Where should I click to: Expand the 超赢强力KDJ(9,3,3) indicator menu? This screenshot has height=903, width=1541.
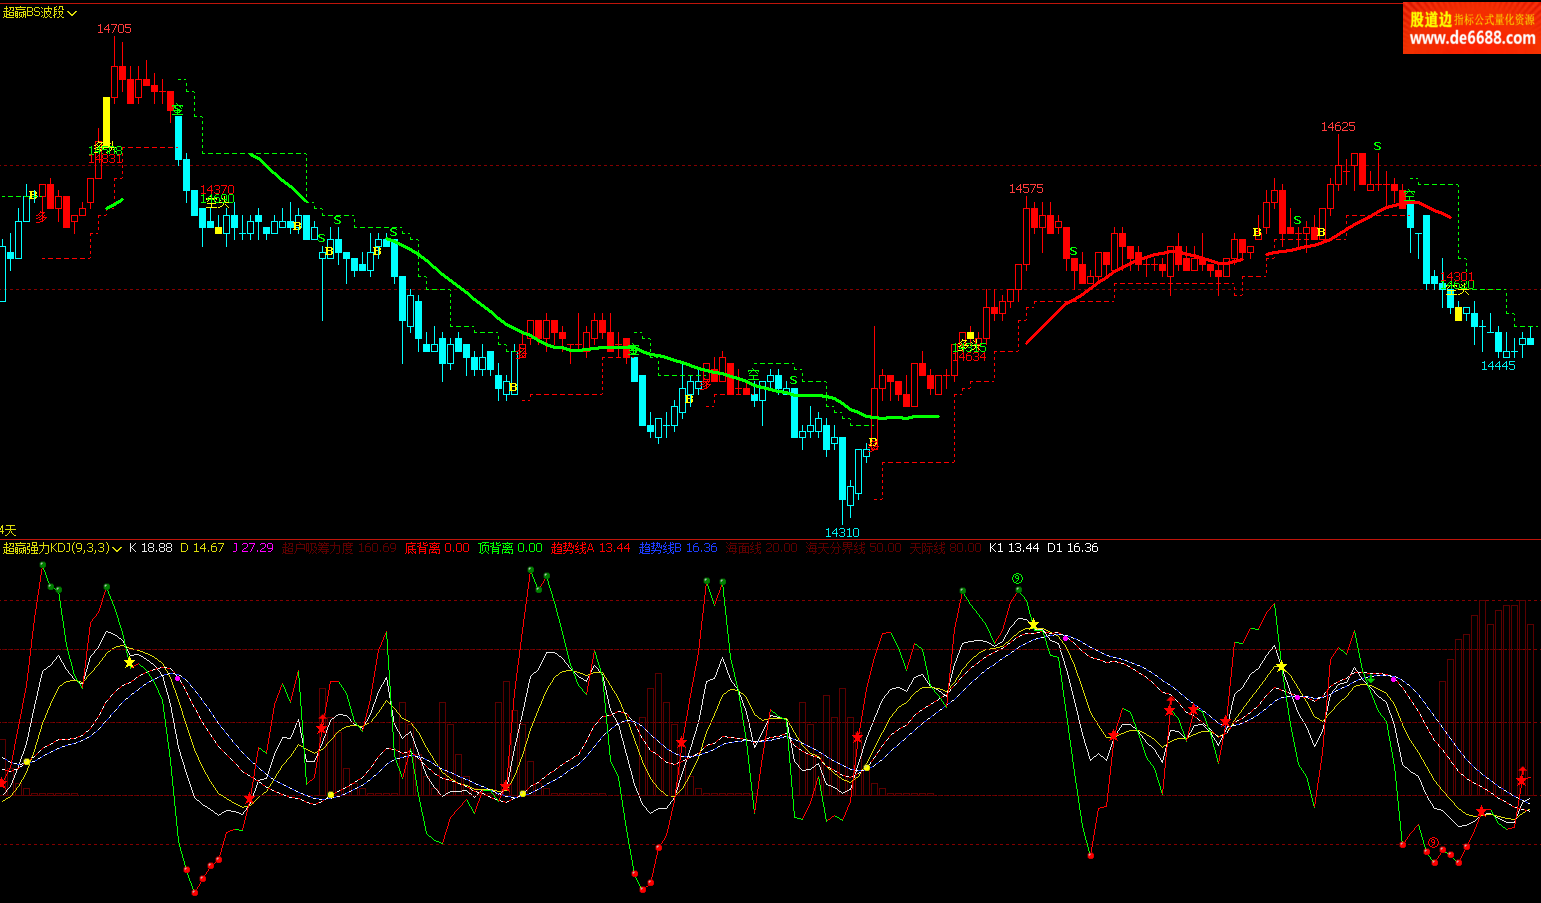(117, 548)
